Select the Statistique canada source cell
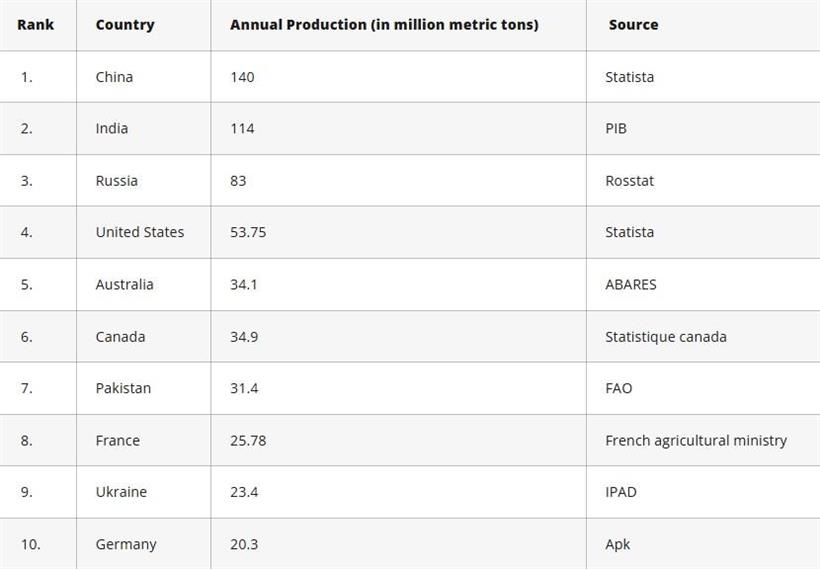 666,337
